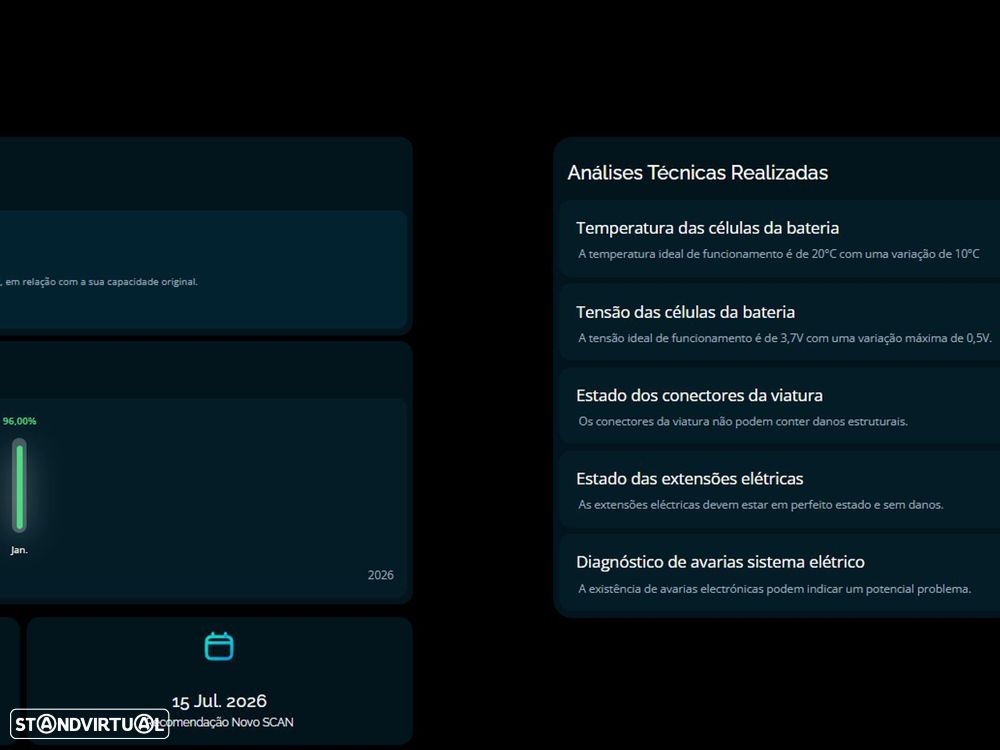The image size is (1000, 750).
Task: Select the 96,00% value label
Action: [19, 421]
